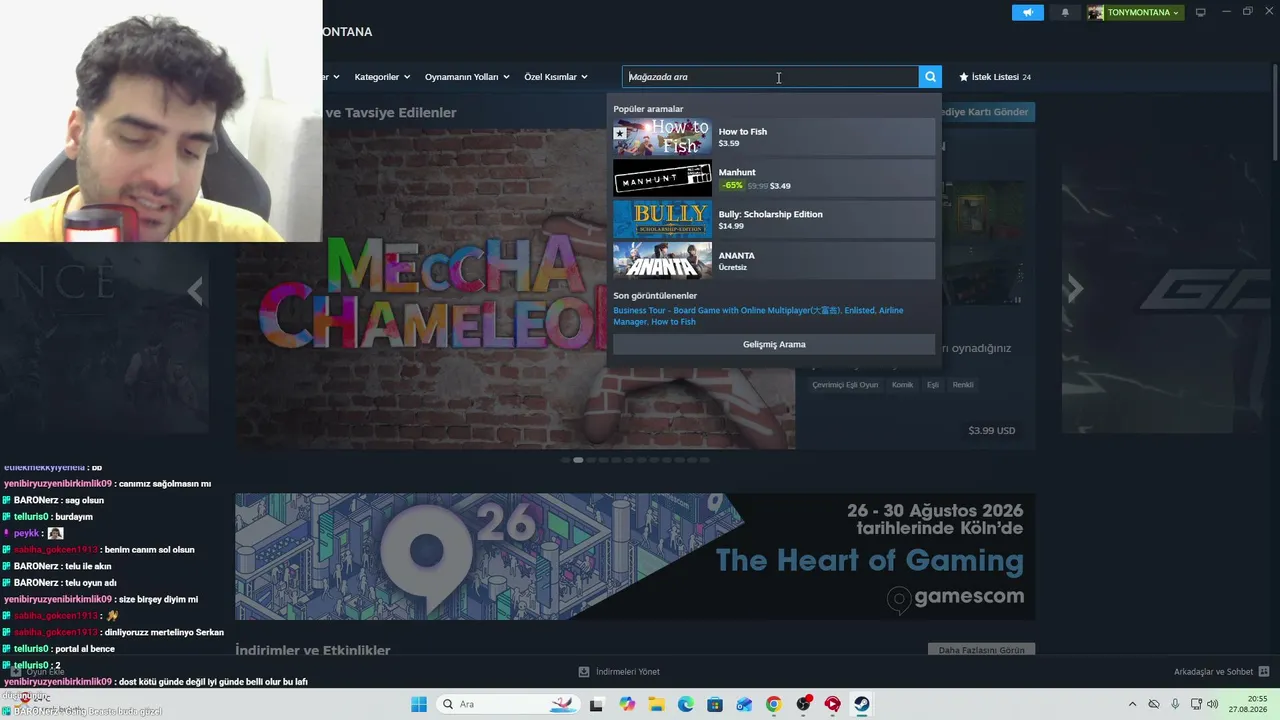The width and height of the screenshot is (1280, 720).
Task: Open File Explorer from the taskbar
Action: 656,704
